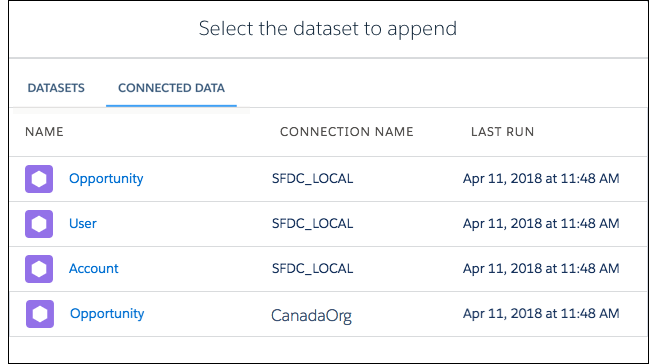Screen dimensions: 649x364
Task: Switch to the DATASETS tab
Action: (x=56, y=88)
